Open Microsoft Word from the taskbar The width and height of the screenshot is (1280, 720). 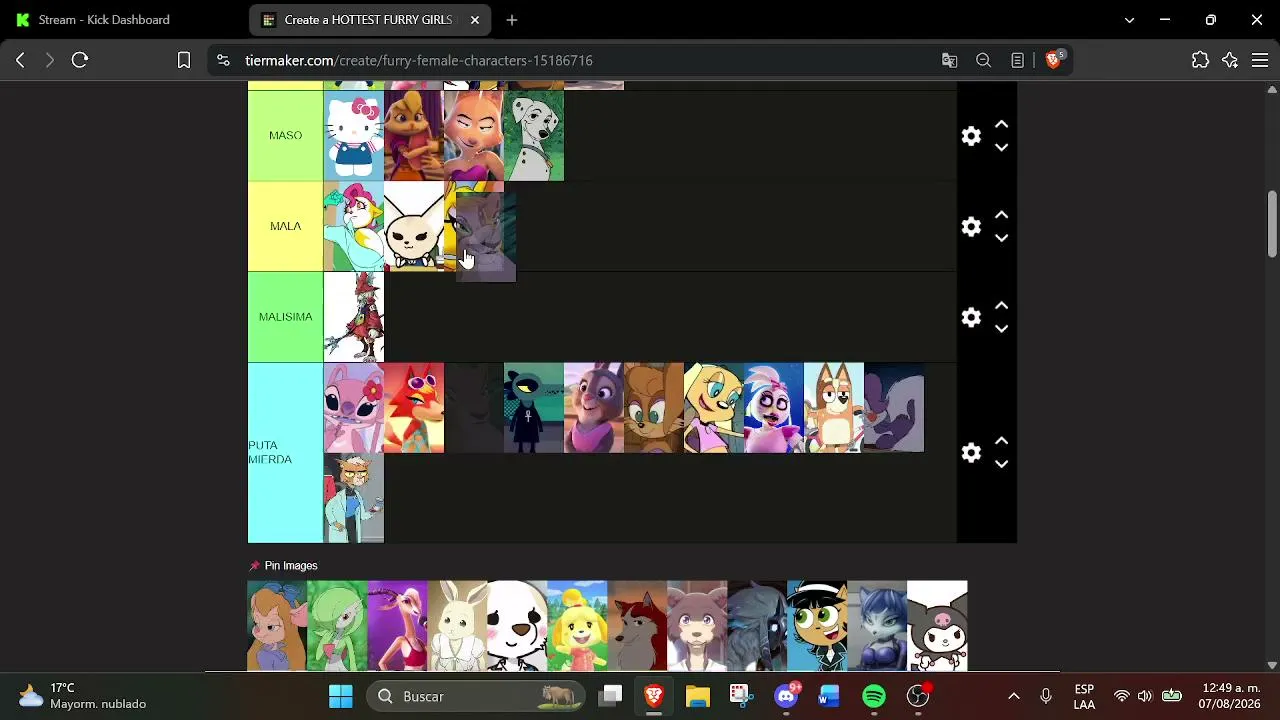coord(829,696)
